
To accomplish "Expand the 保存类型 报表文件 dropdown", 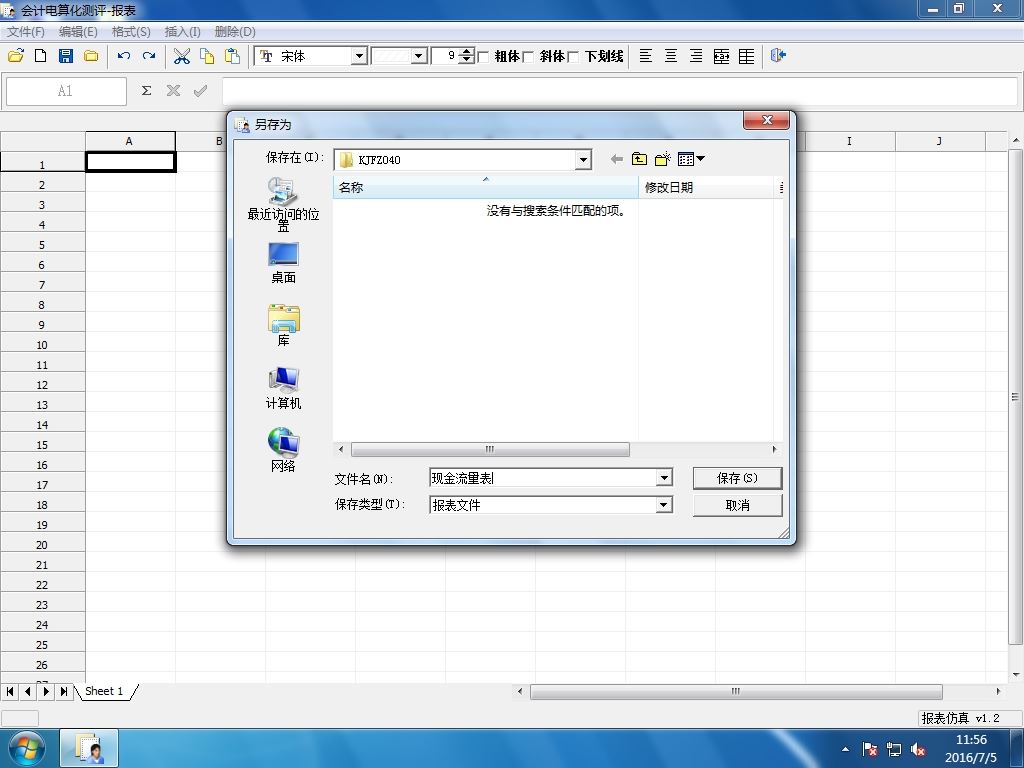I will pos(664,505).
